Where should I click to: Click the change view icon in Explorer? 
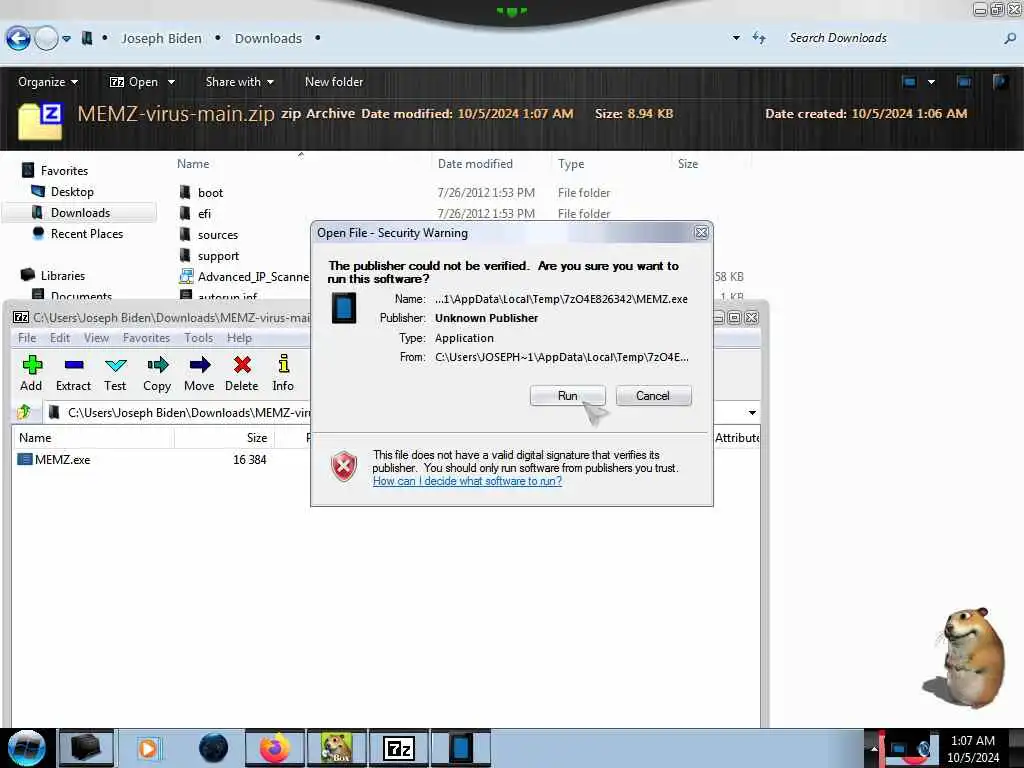tap(908, 82)
